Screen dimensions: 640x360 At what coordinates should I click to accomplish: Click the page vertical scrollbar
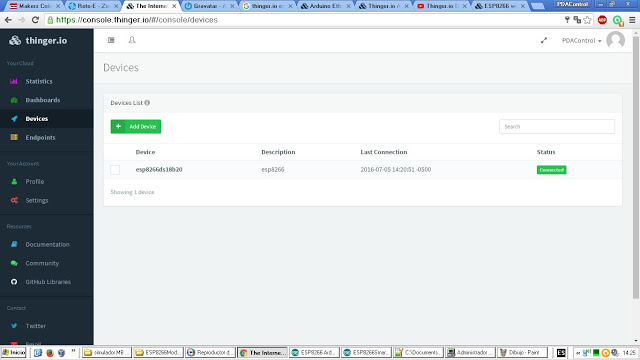636,167
